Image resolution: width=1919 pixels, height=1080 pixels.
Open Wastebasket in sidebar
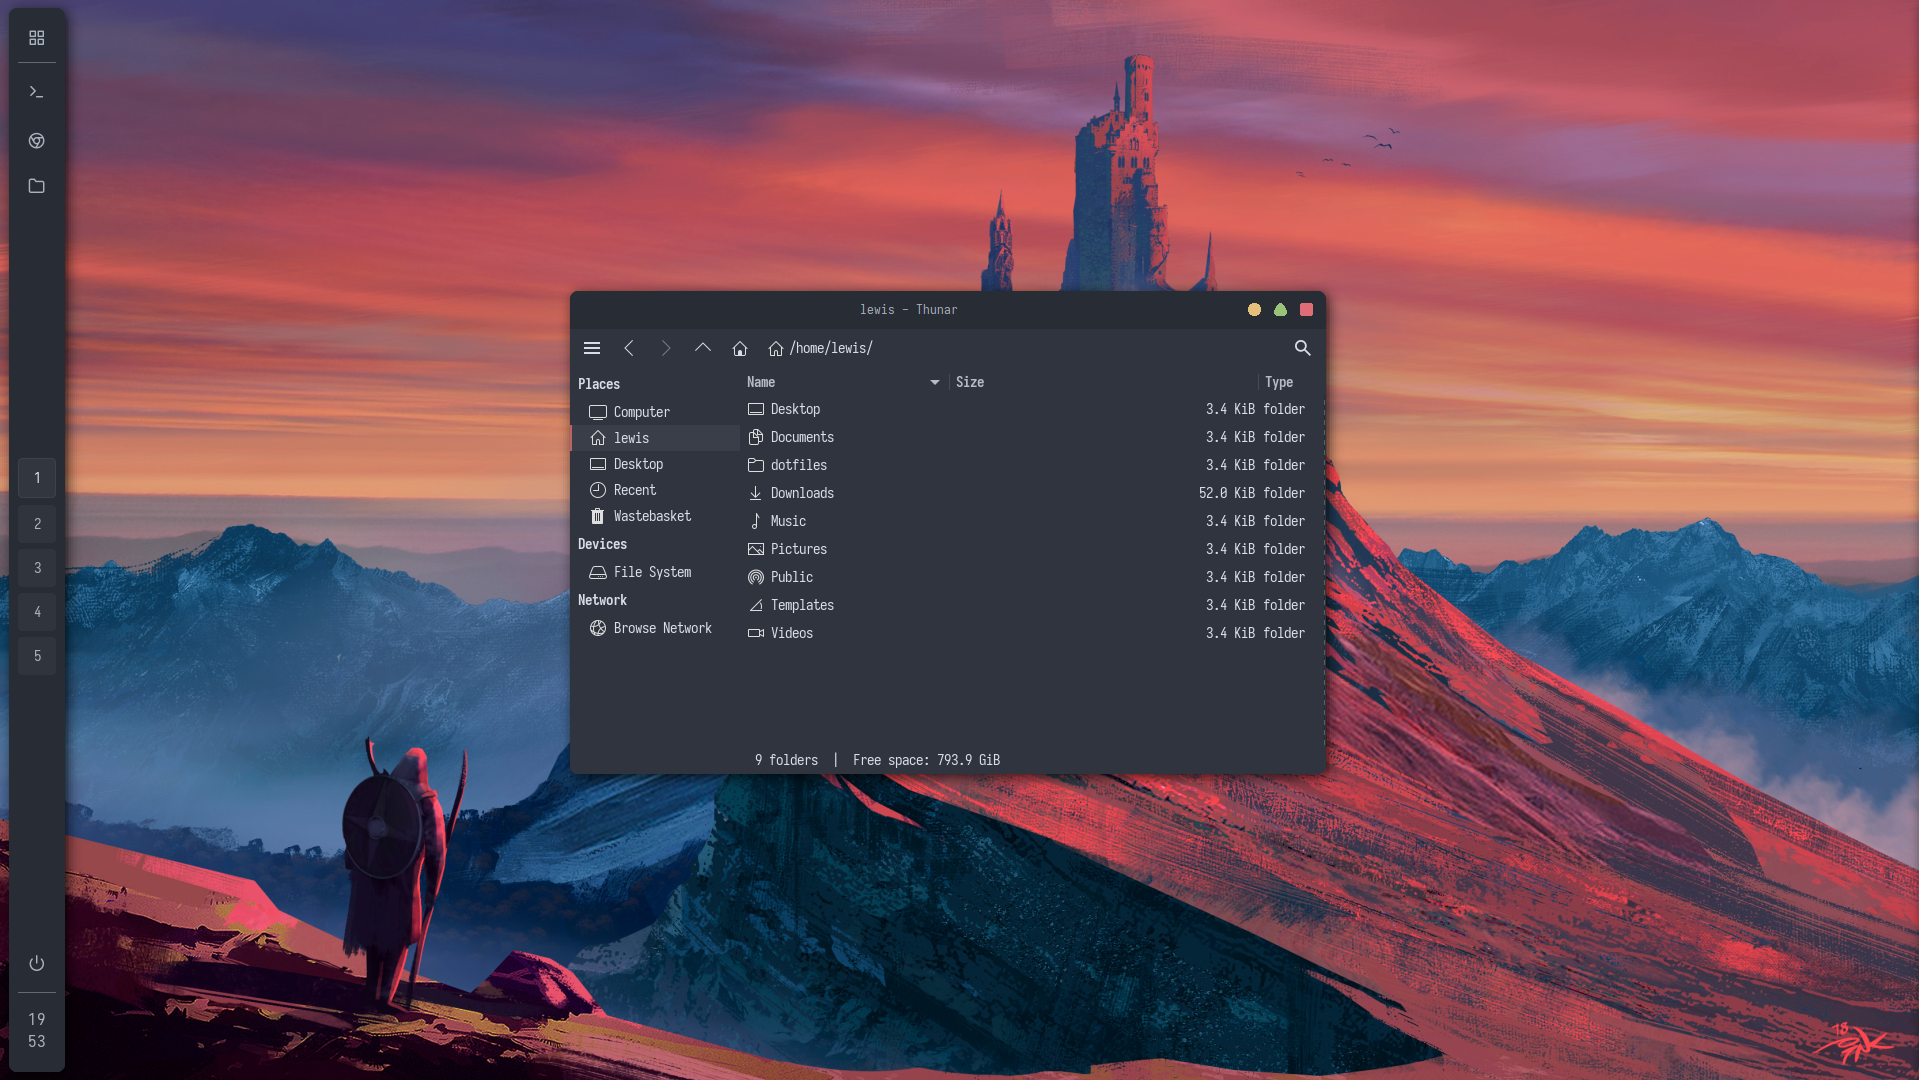coord(655,516)
